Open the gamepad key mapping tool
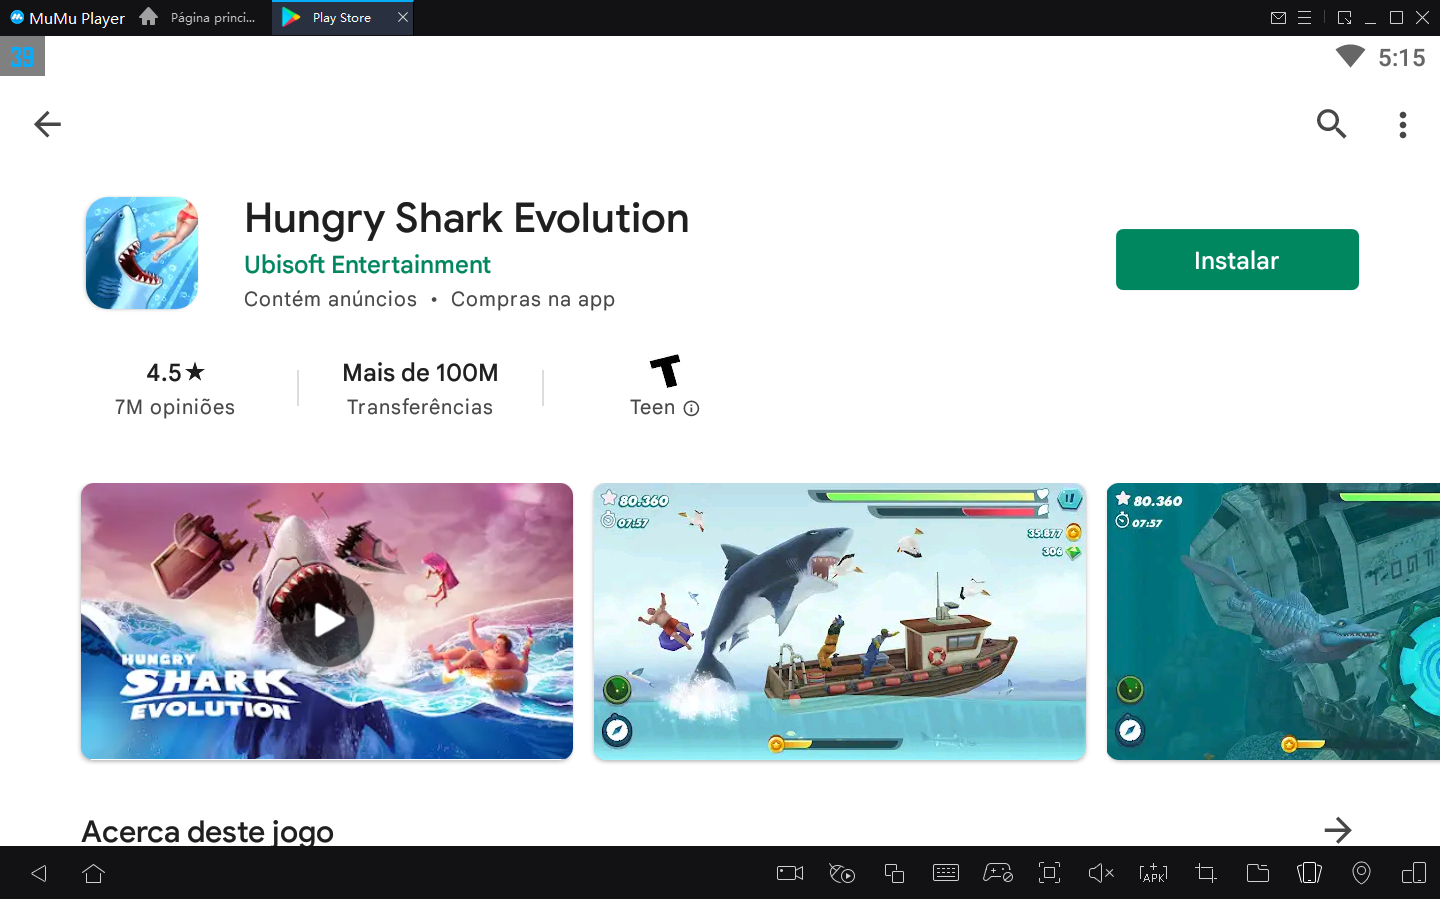Screen dimensions: 1440x899 [x=998, y=873]
